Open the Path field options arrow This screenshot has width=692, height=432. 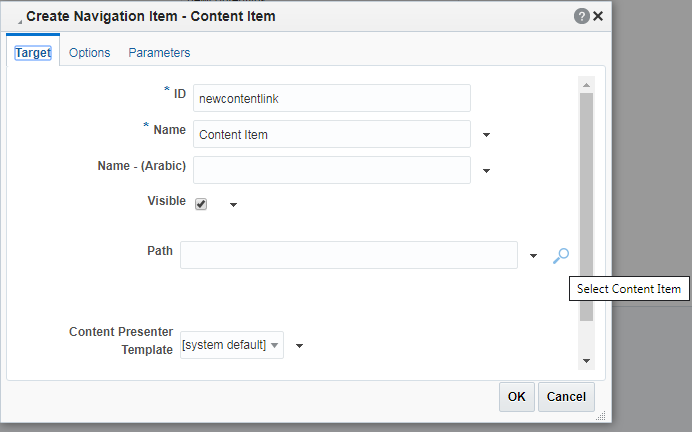pos(533,256)
